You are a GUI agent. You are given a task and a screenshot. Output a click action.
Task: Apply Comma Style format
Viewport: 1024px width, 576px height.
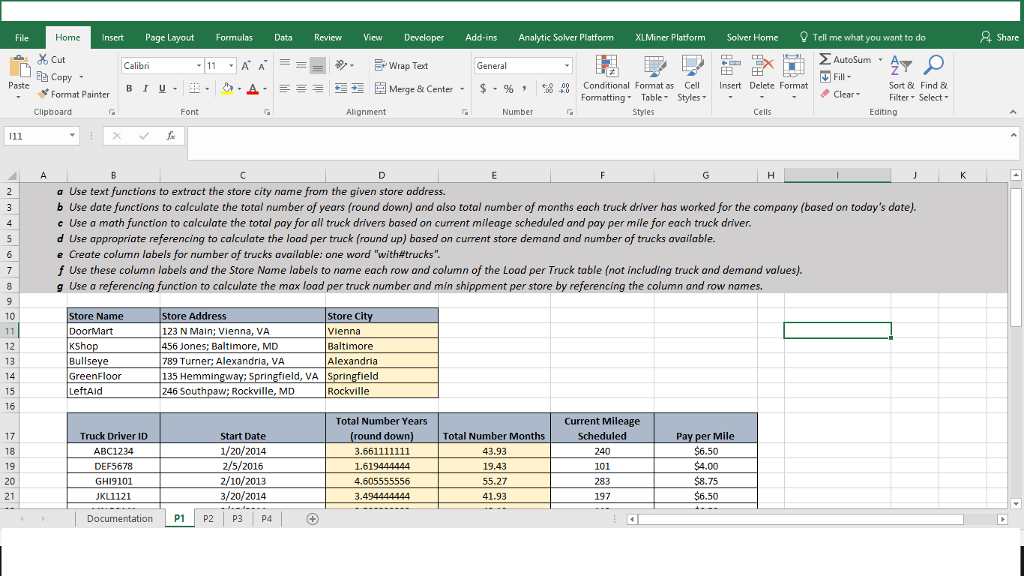pos(524,88)
